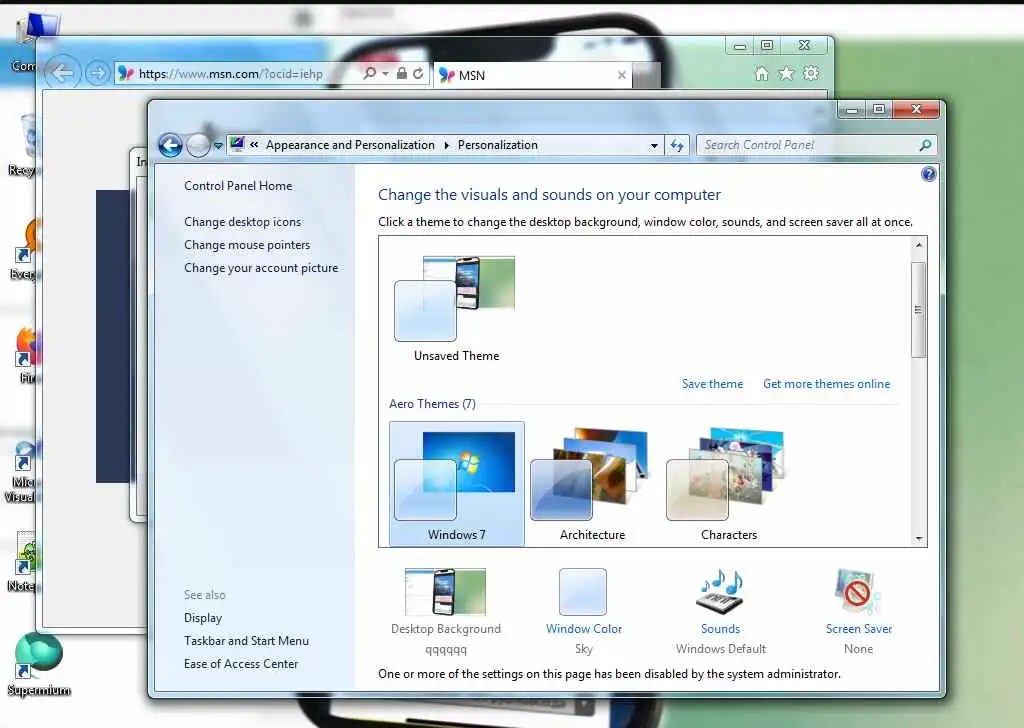Maximize the Personalization window

[x=879, y=109]
